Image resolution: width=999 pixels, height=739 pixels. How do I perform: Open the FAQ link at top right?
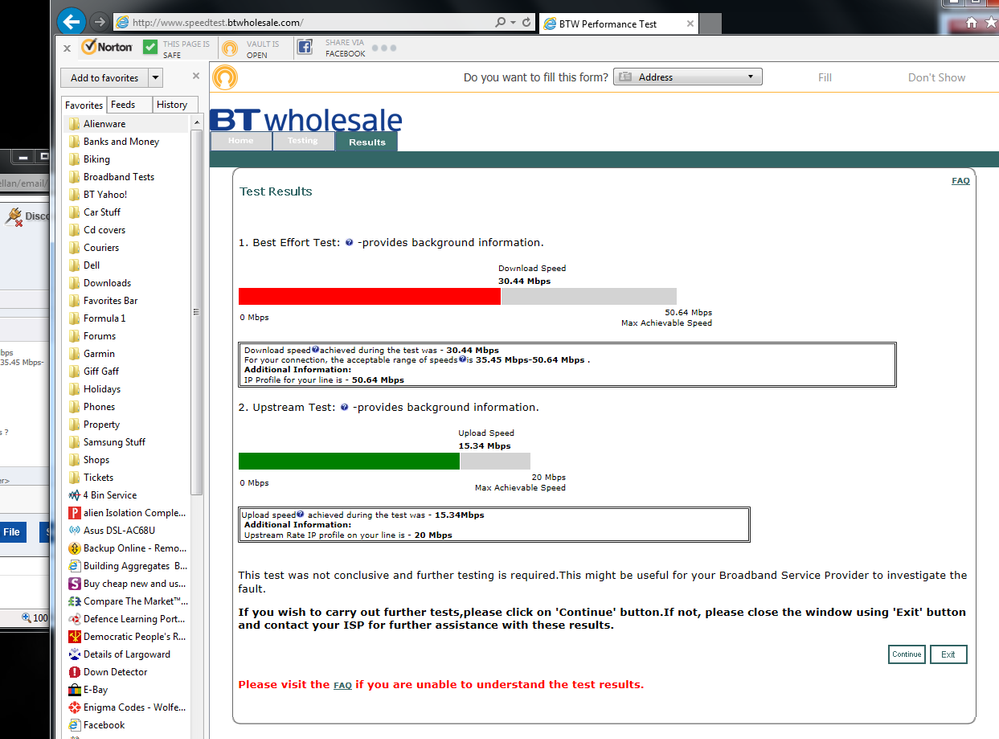coord(960,181)
